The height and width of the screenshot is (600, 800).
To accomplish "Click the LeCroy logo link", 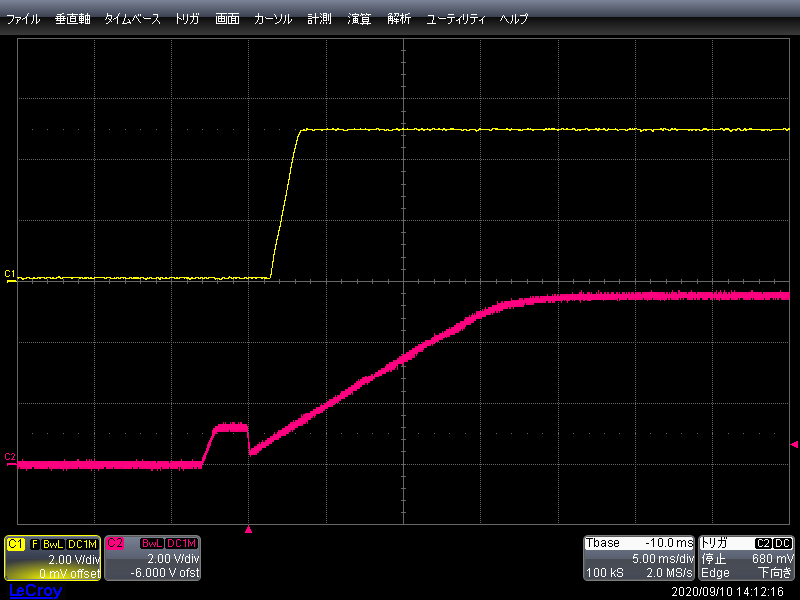I will pos(36,591).
